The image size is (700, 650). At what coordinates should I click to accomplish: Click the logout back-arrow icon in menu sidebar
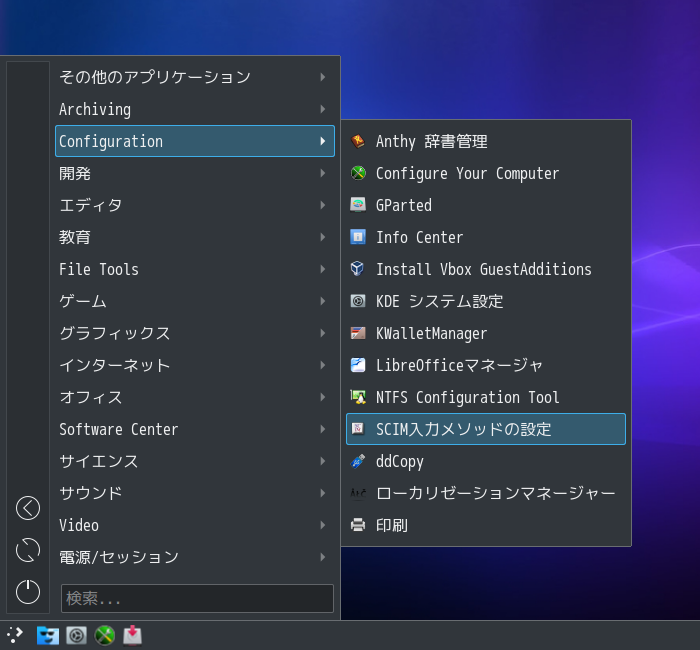pos(28,508)
